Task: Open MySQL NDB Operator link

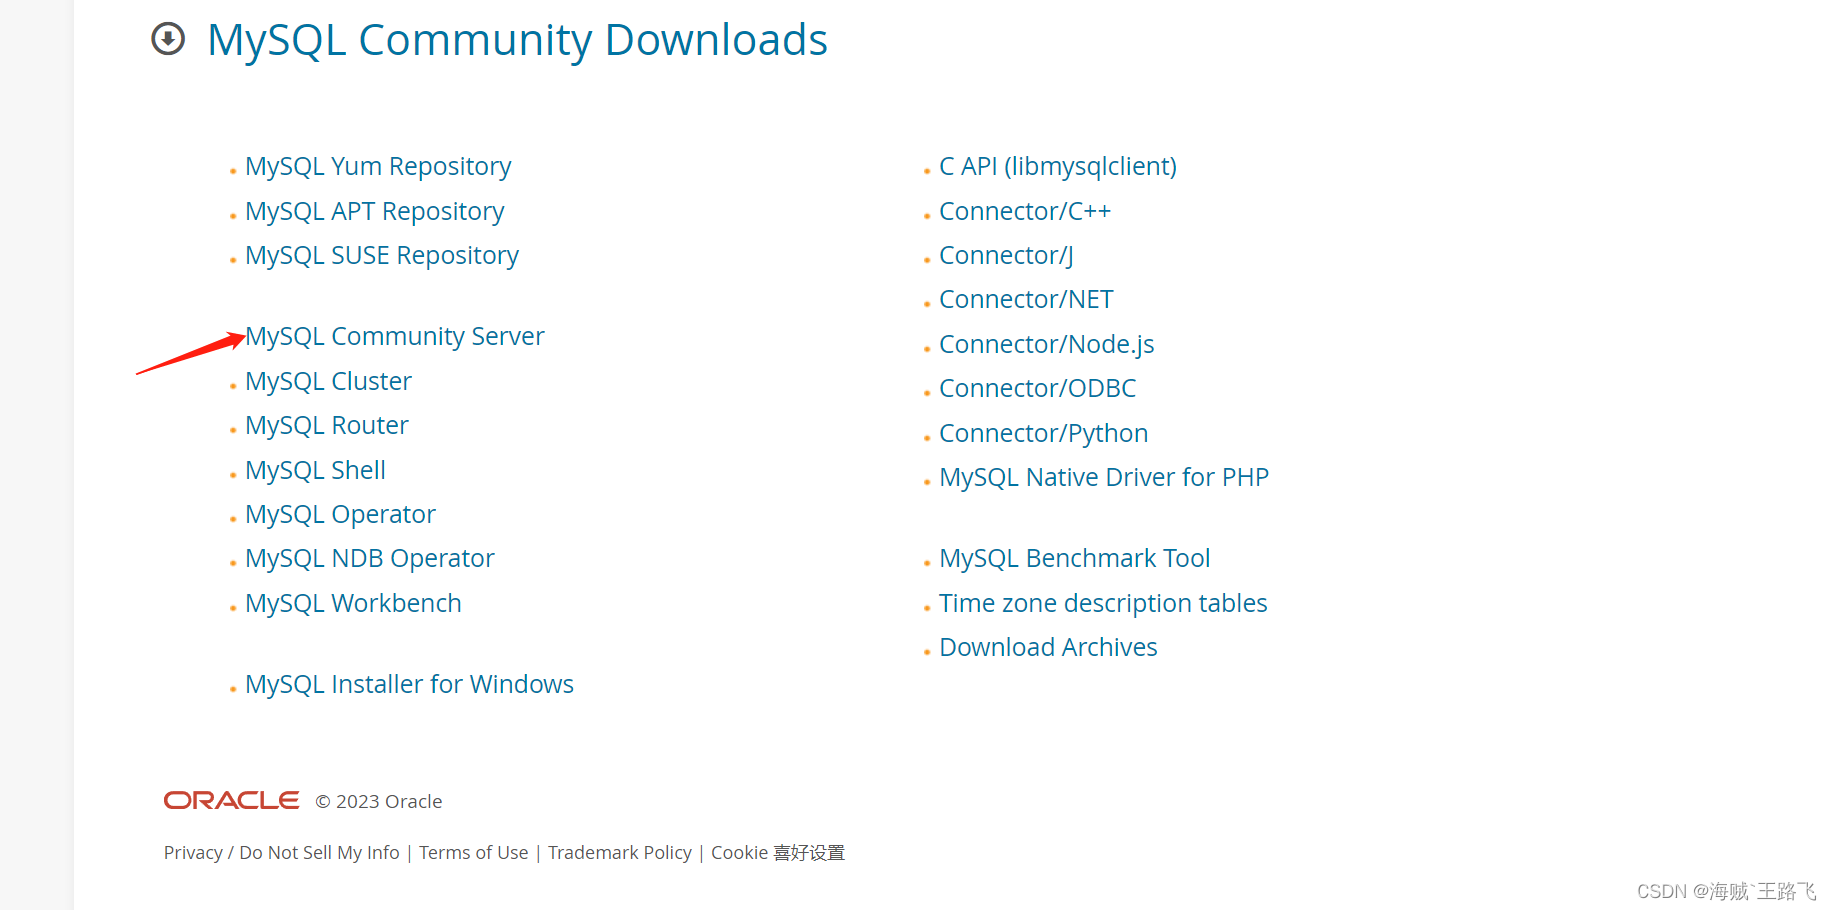Action: point(370,558)
